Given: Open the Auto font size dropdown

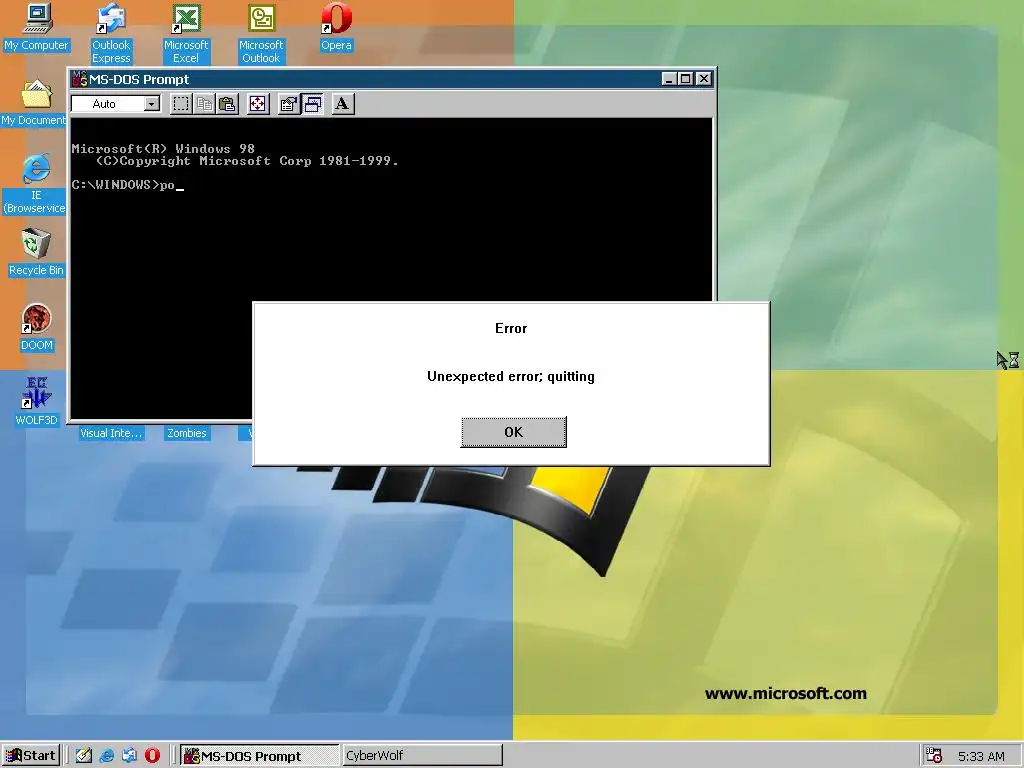Looking at the screenshot, I should tap(152, 104).
